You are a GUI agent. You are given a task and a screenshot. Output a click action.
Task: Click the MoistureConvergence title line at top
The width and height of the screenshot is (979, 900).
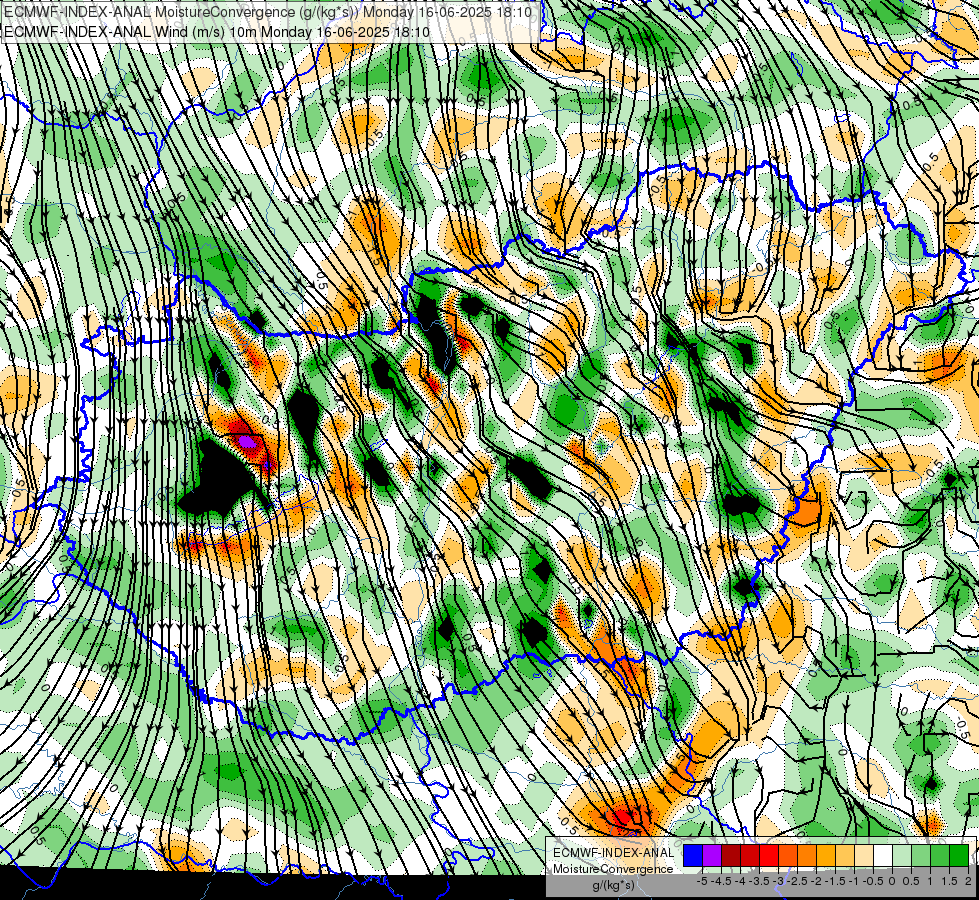[268, 12]
